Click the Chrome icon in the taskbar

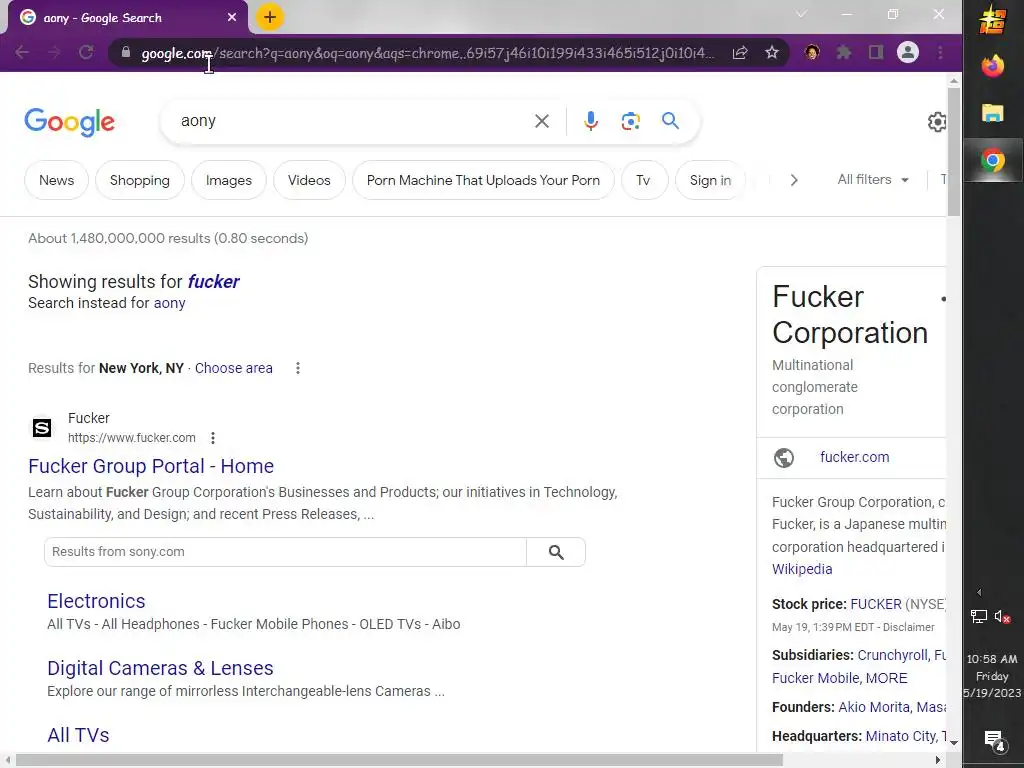coord(993,160)
